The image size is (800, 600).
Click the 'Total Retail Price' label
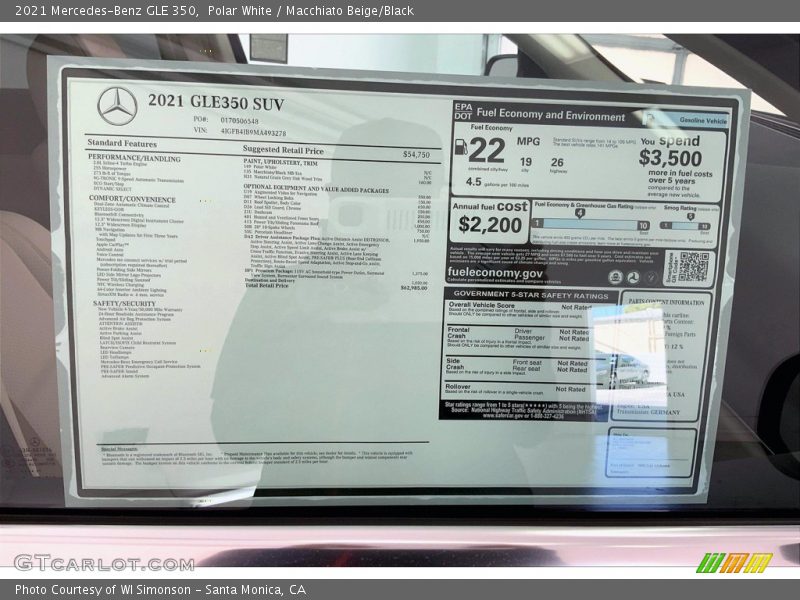tap(266, 285)
